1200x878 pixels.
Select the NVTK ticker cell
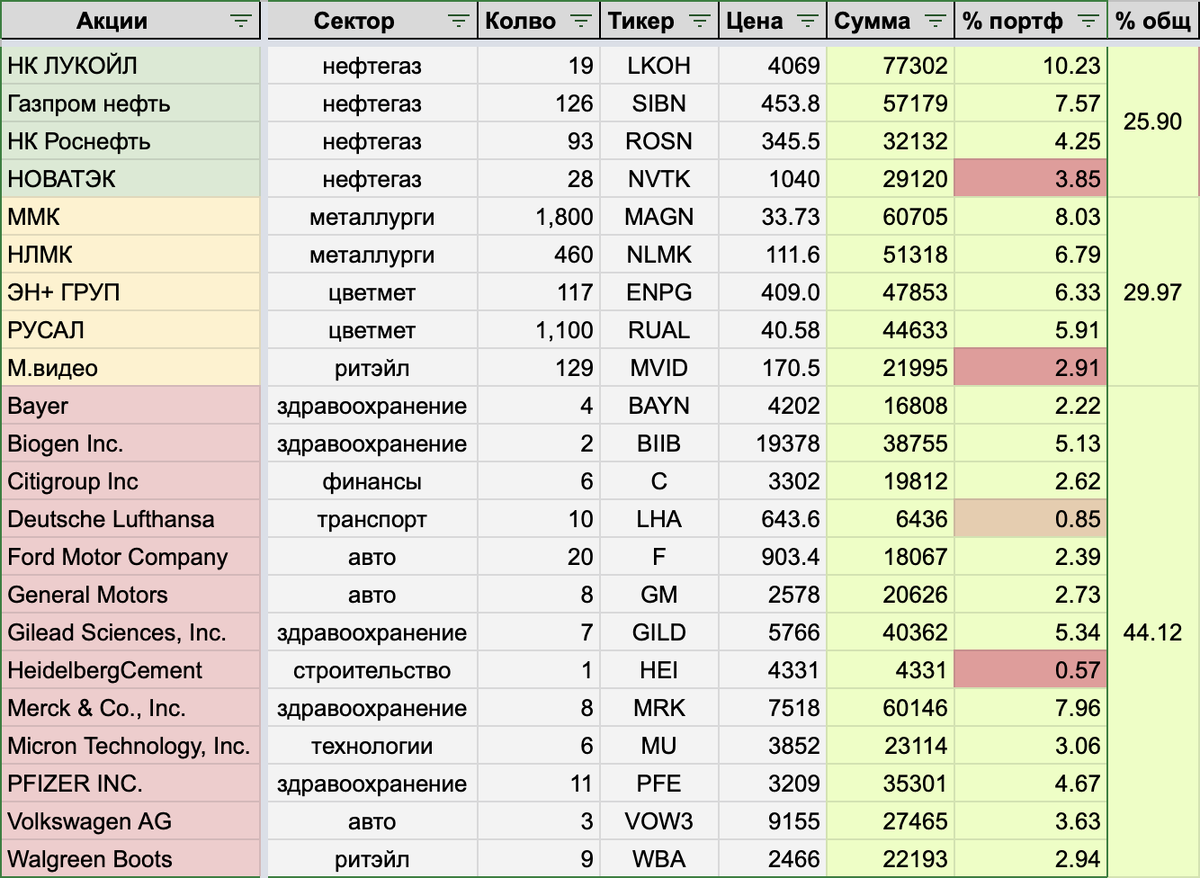tap(659, 179)
